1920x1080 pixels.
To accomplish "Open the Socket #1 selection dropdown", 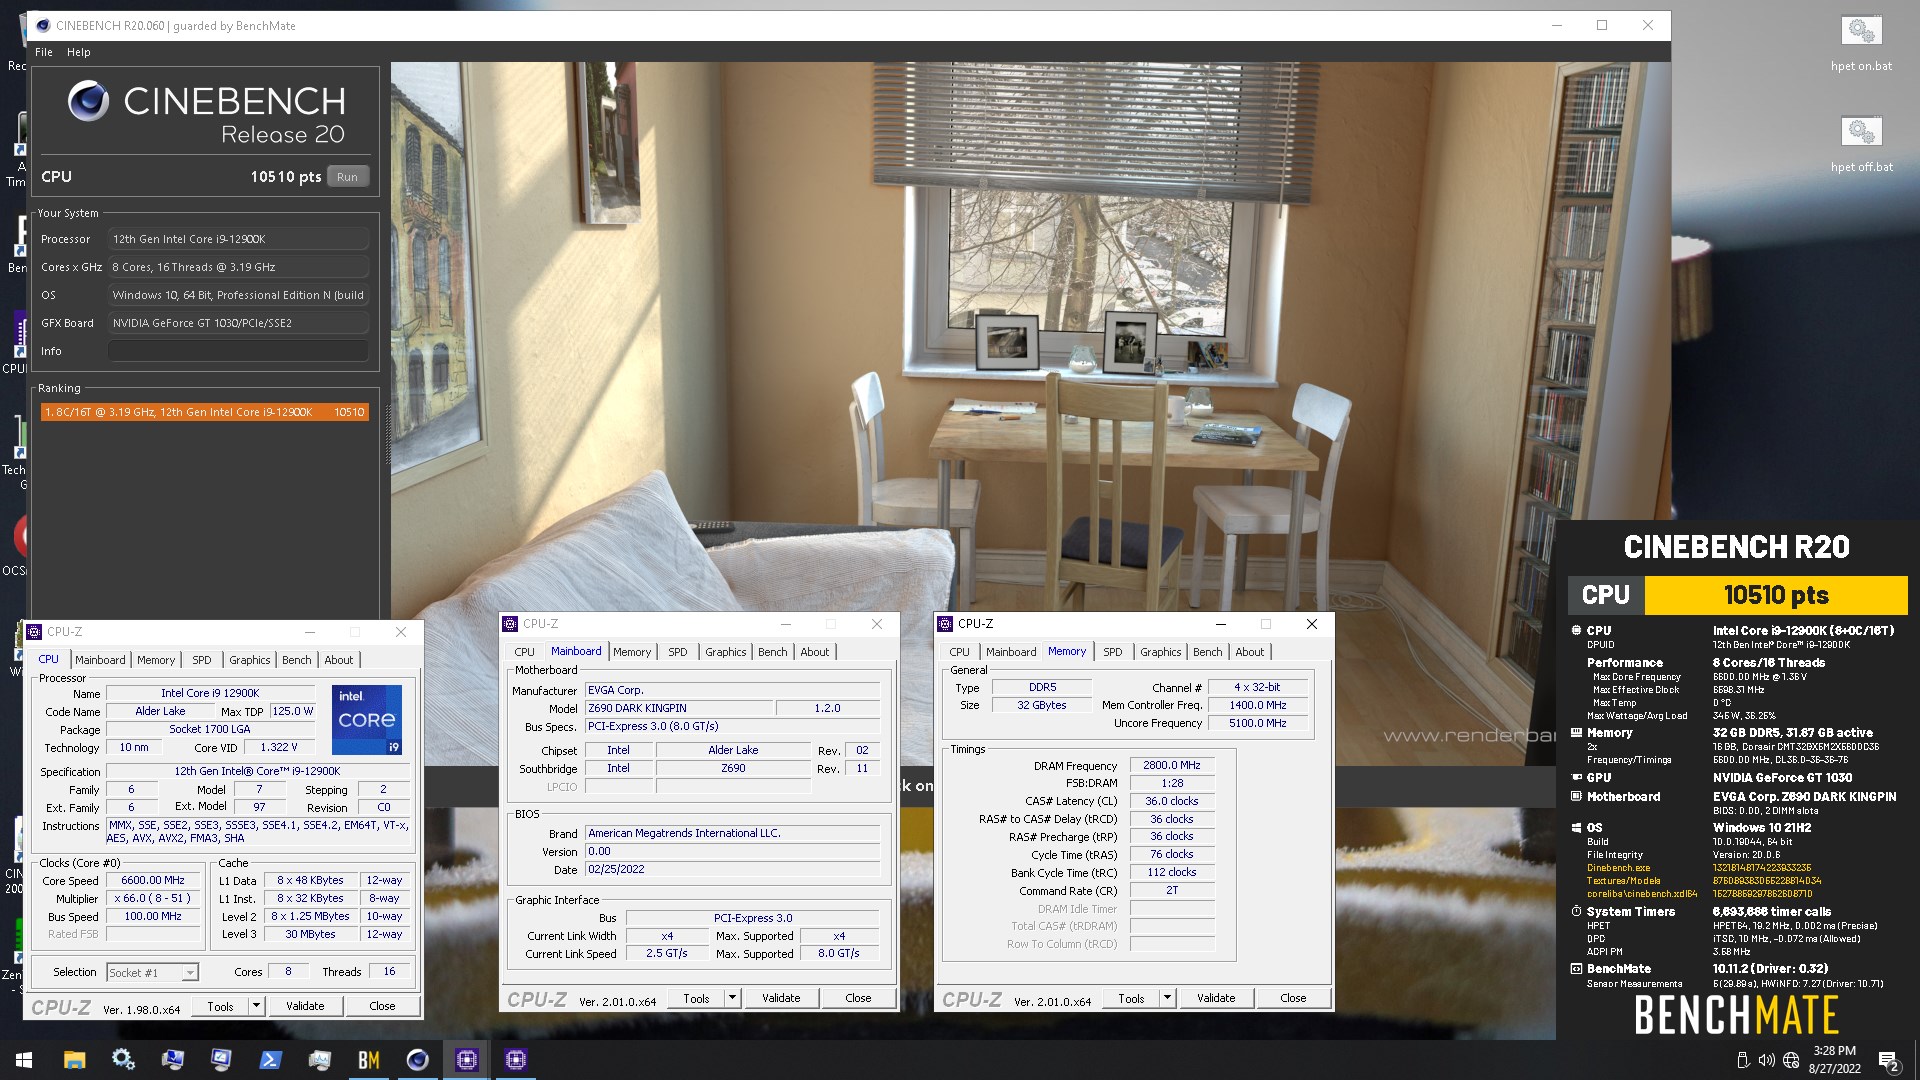I will tap(153, 972).
